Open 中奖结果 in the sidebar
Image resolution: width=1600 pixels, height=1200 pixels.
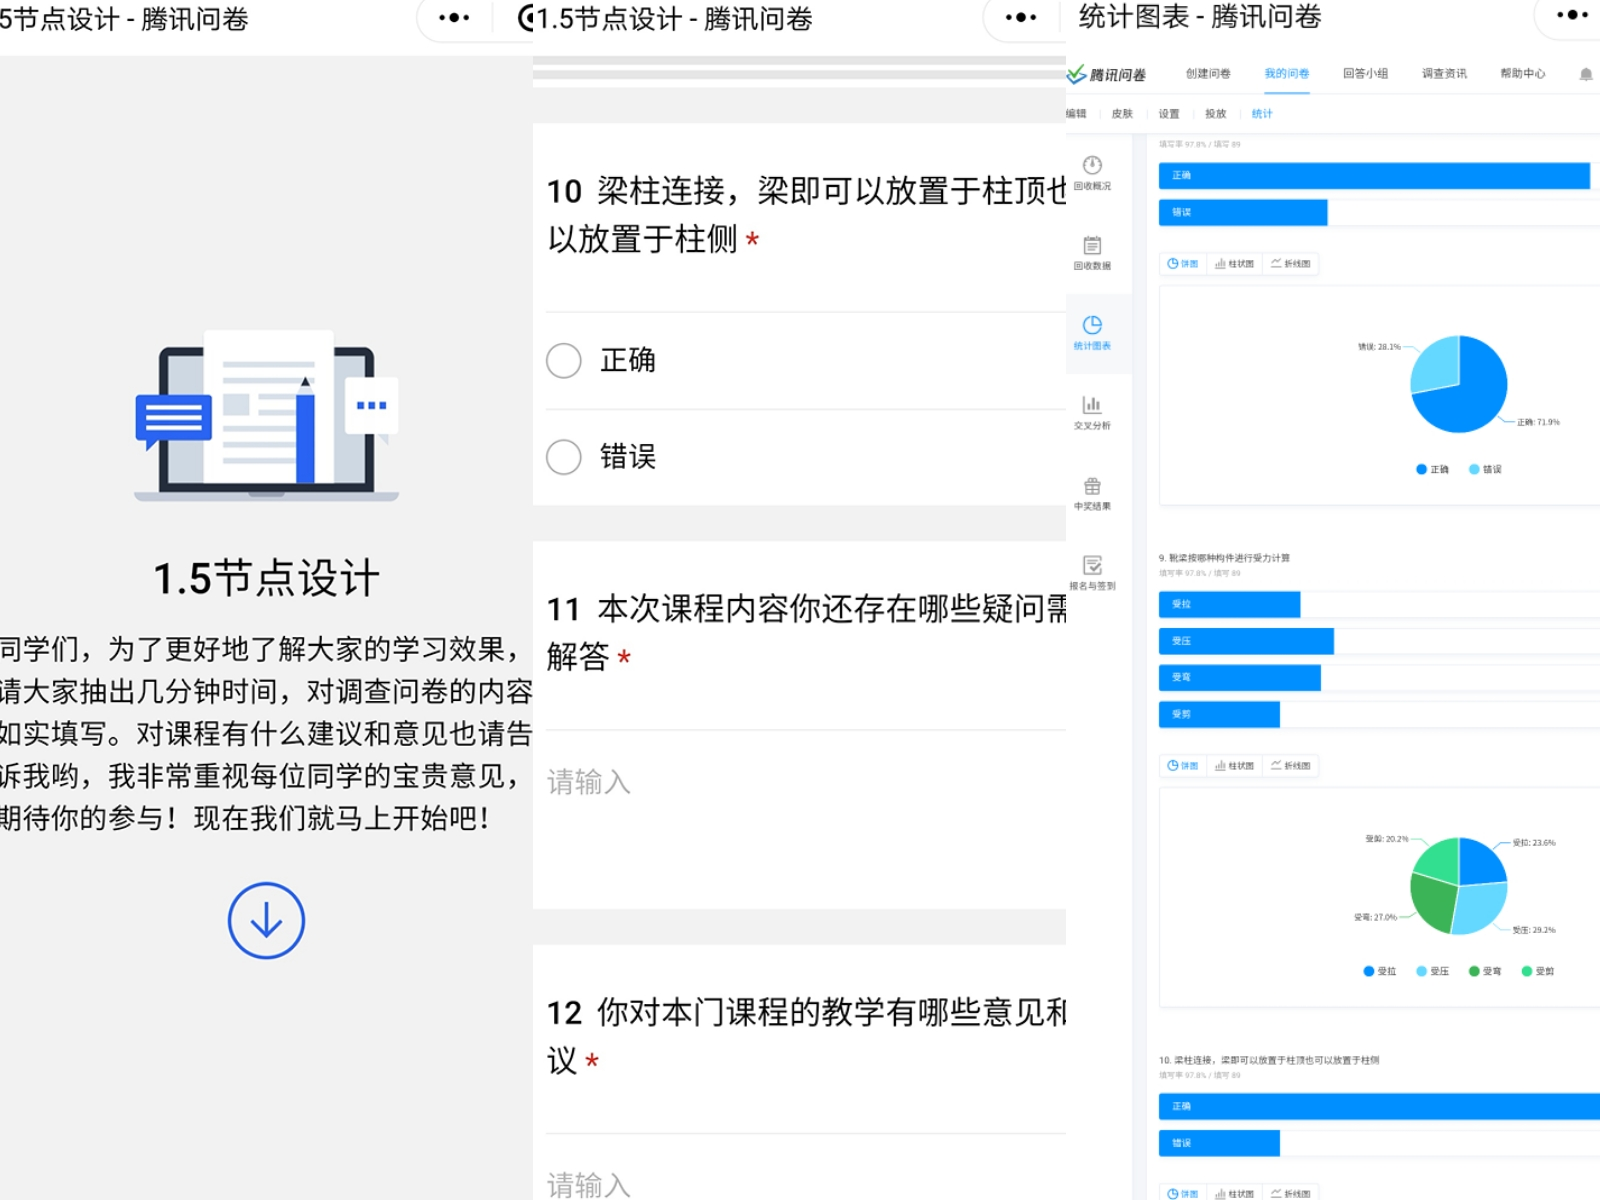point(1092,492)
